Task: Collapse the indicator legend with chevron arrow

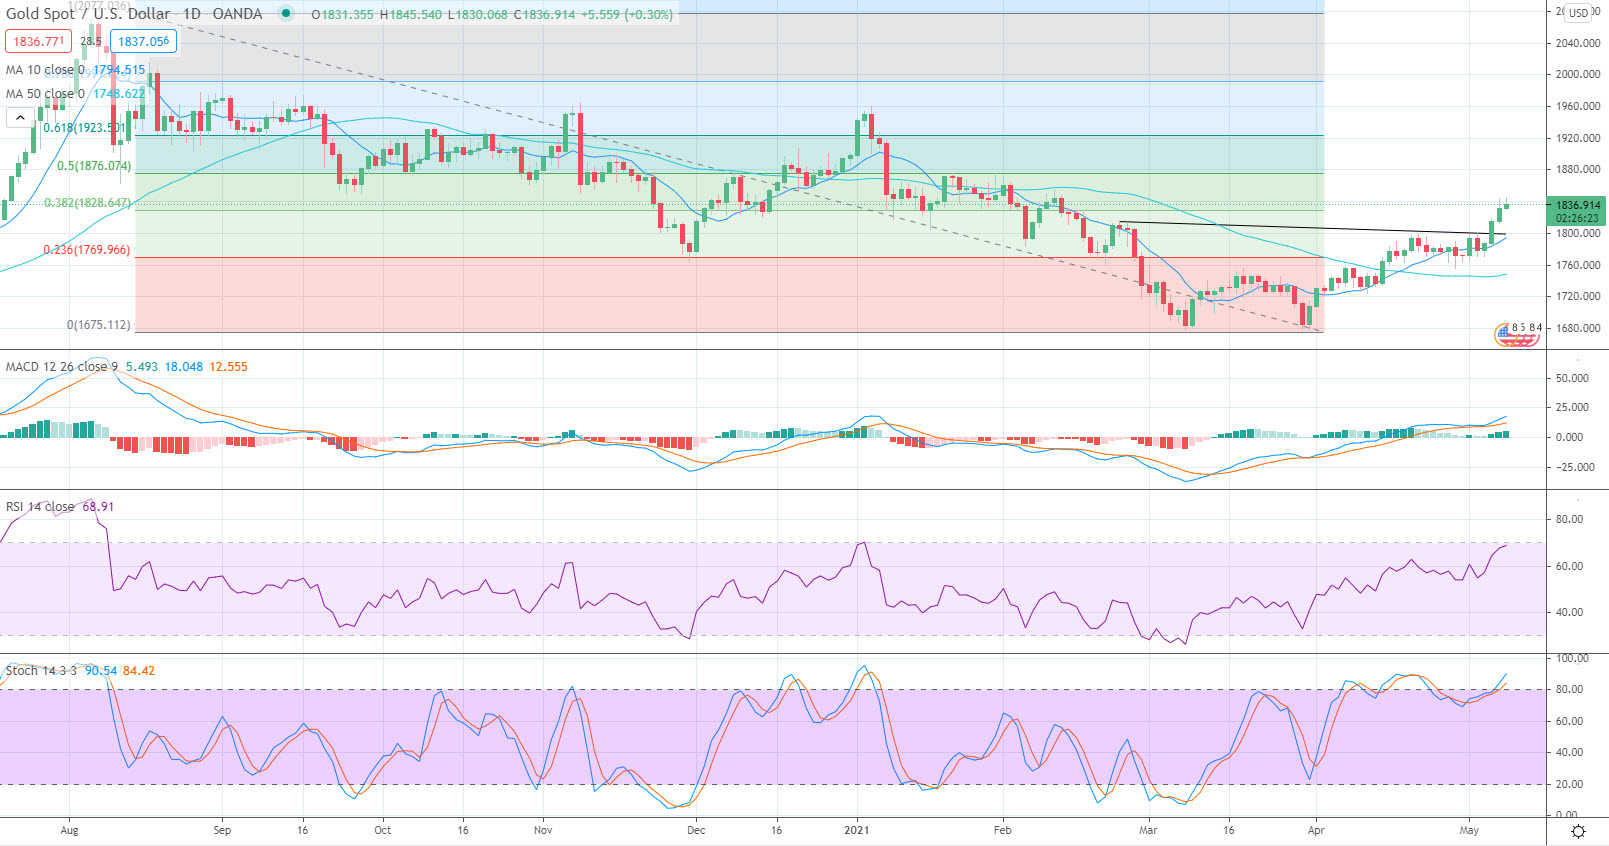Action: pos(19,118)
